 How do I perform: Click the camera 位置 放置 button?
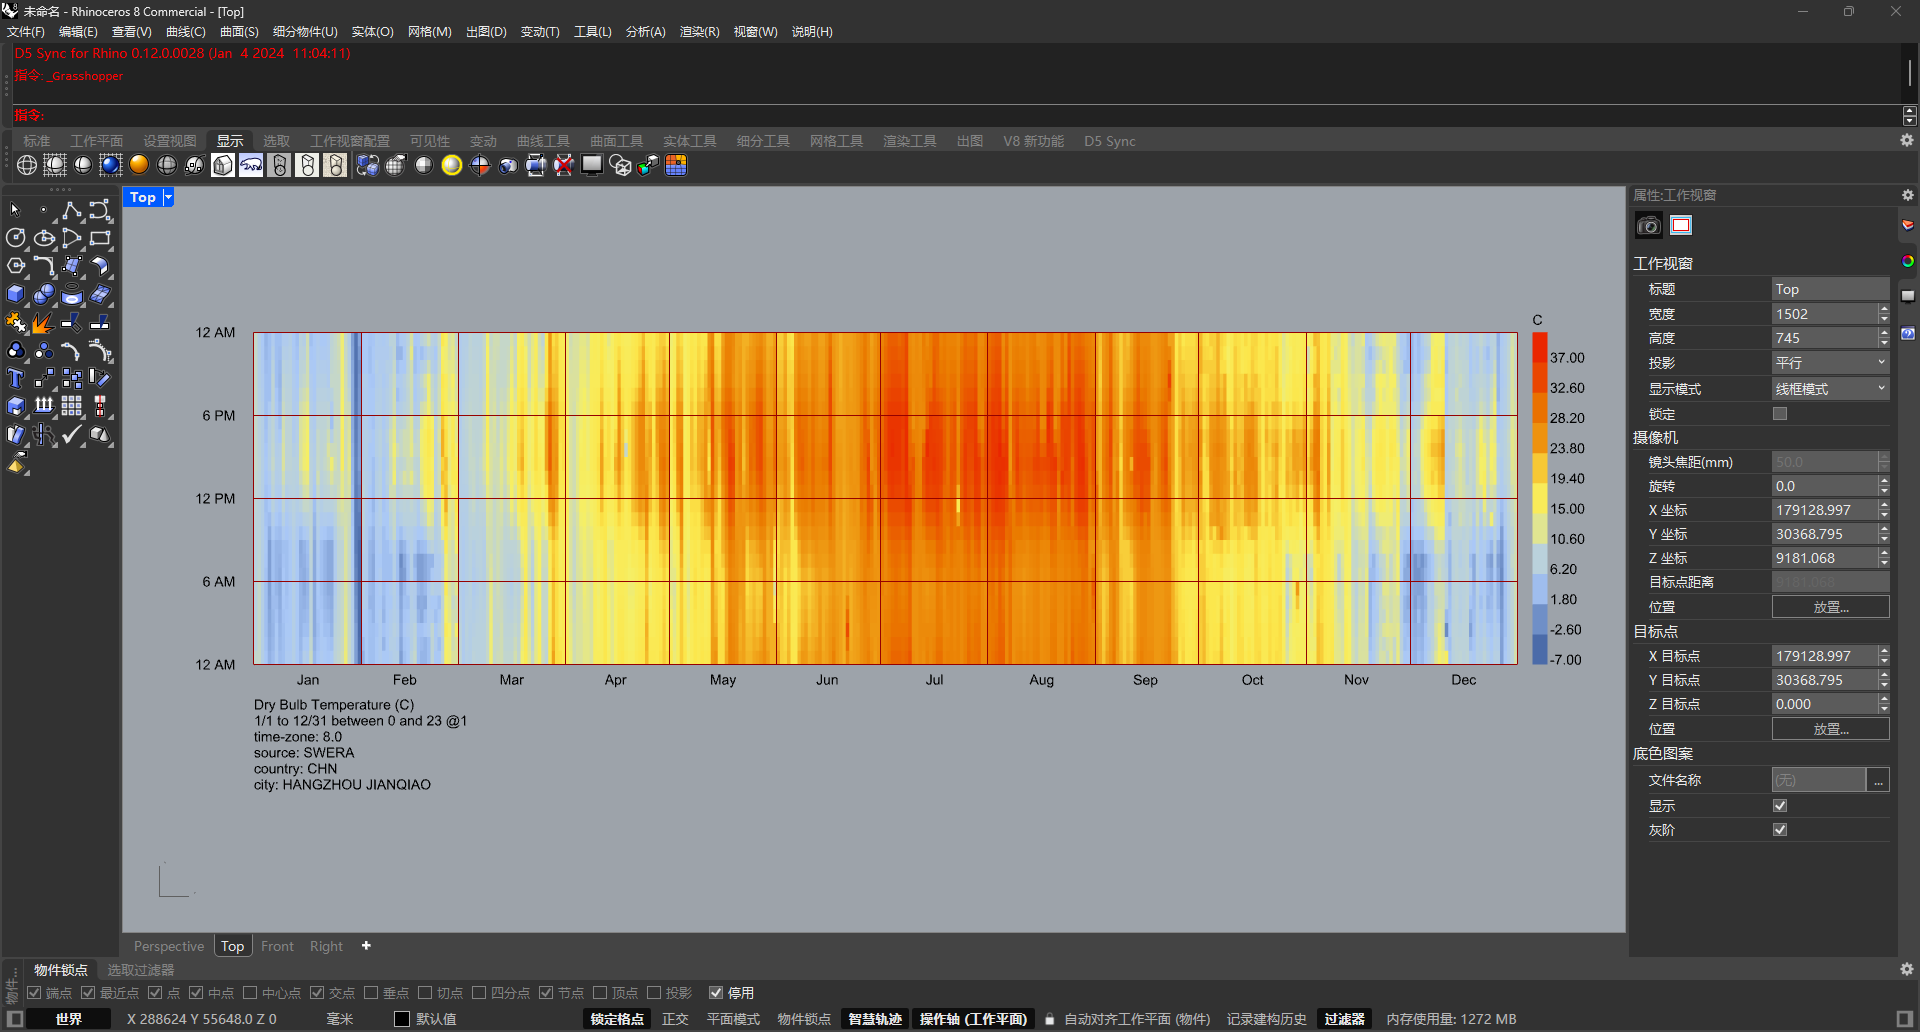(x=1831, y=607)
